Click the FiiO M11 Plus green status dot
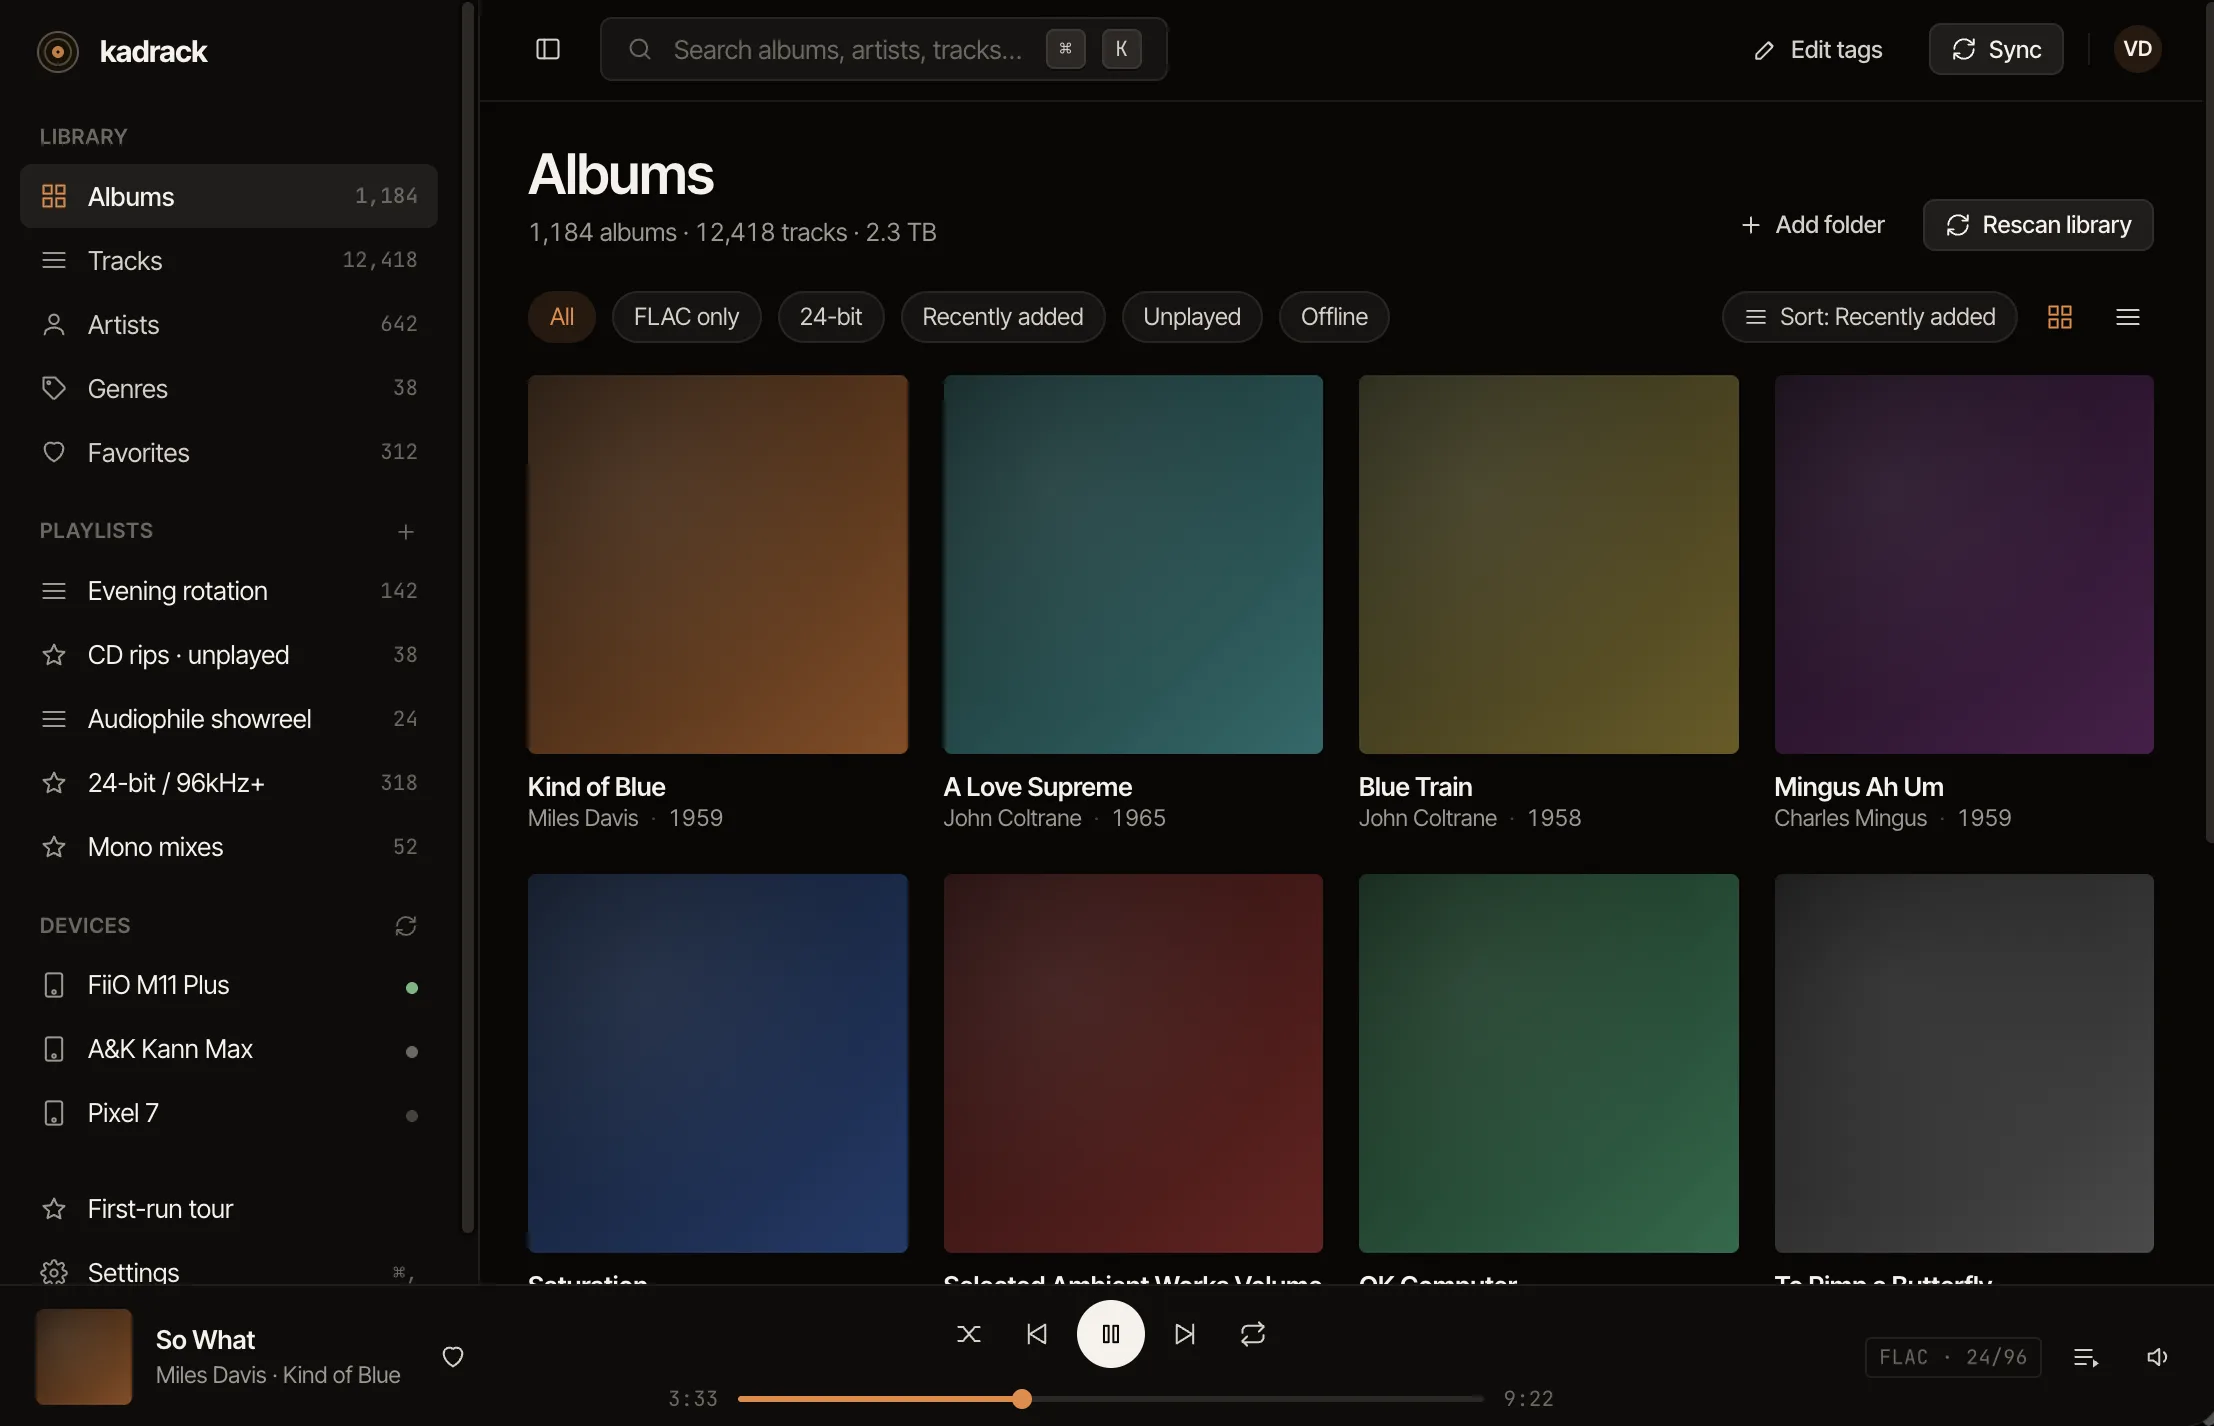Viewport: 2214px width, 1426px height. click(411, 988)
